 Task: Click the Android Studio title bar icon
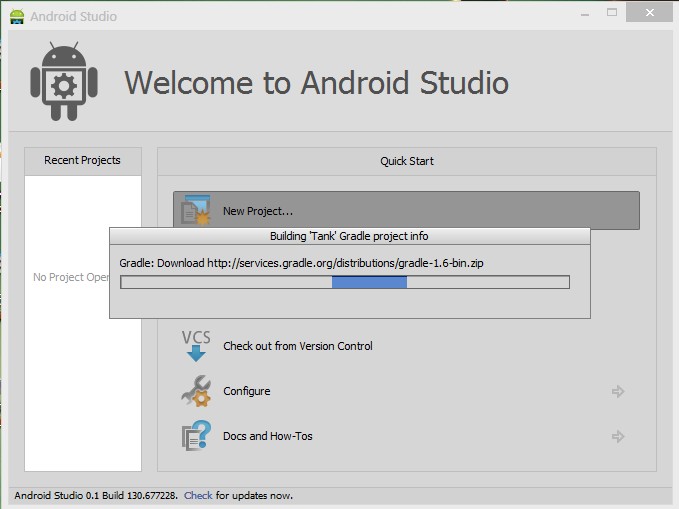click(17, 16)
